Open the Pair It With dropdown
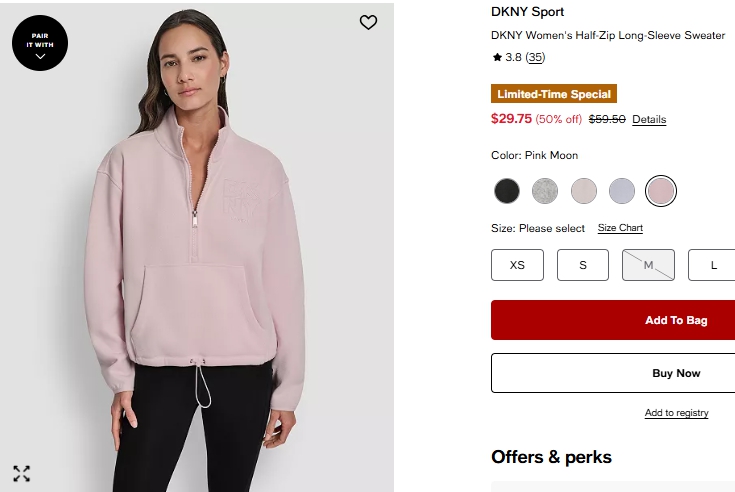 point(40,43)
